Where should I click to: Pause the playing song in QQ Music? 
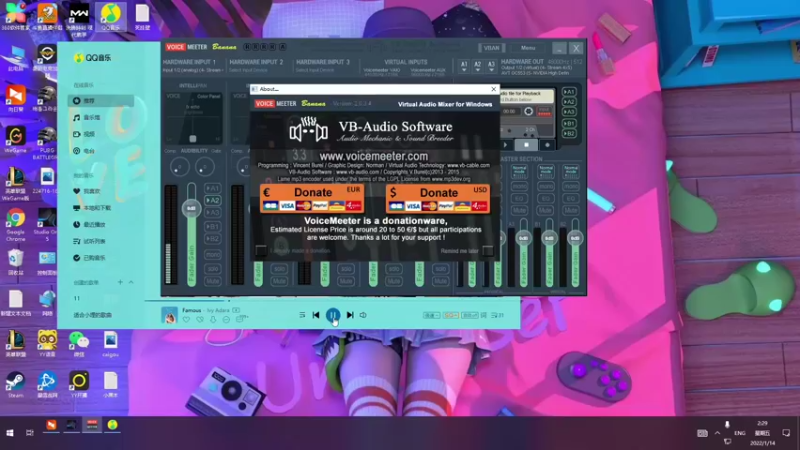pyautogui.click(x=333, y=315)
